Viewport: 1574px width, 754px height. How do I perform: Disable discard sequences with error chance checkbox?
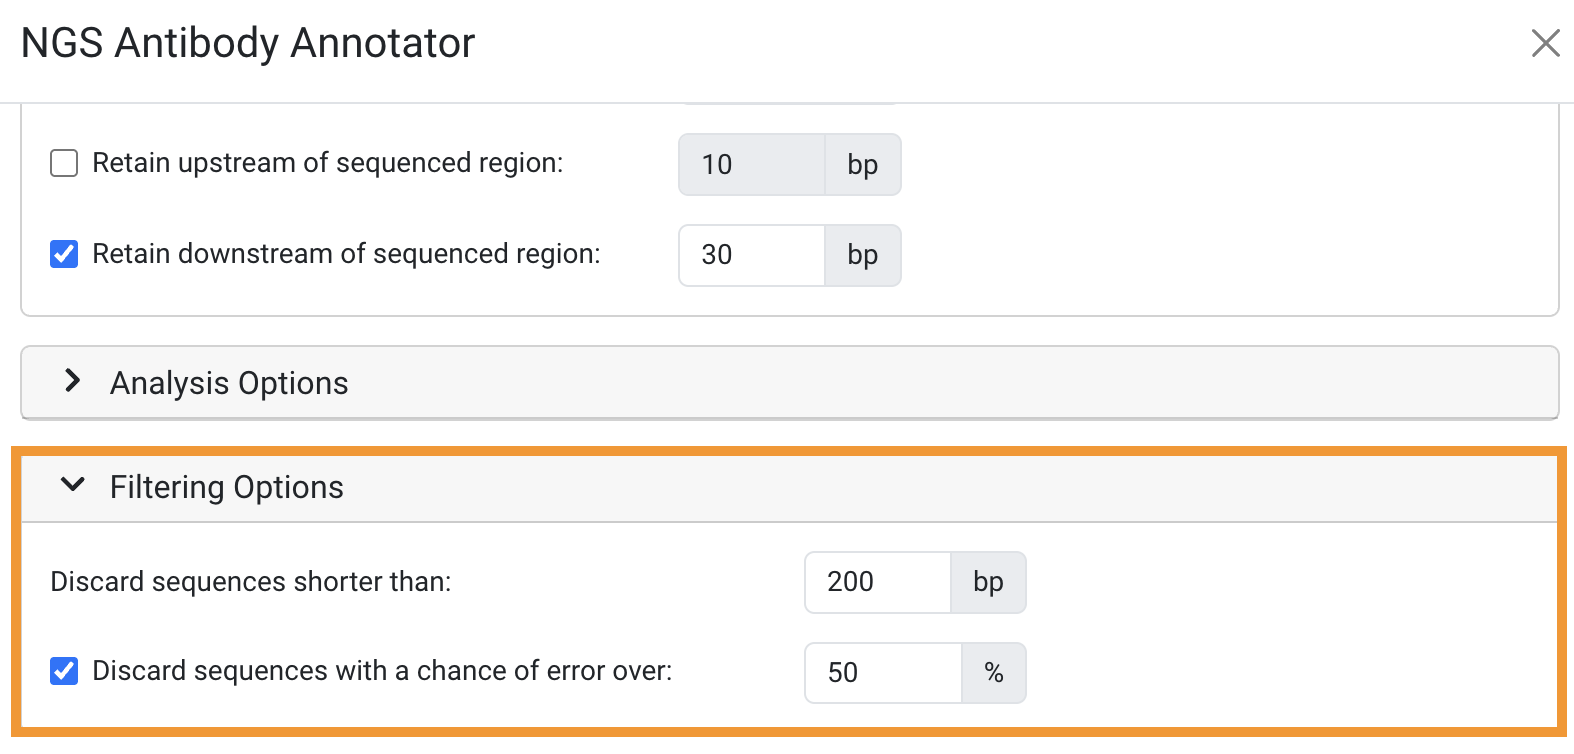point(64,671)
